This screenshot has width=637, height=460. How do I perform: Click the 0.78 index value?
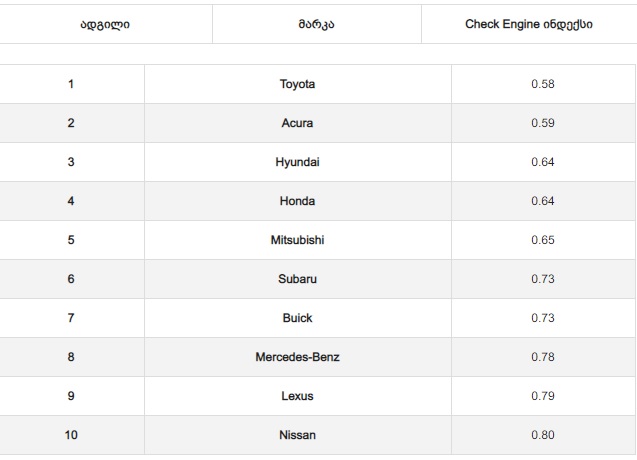click(542, 357)
